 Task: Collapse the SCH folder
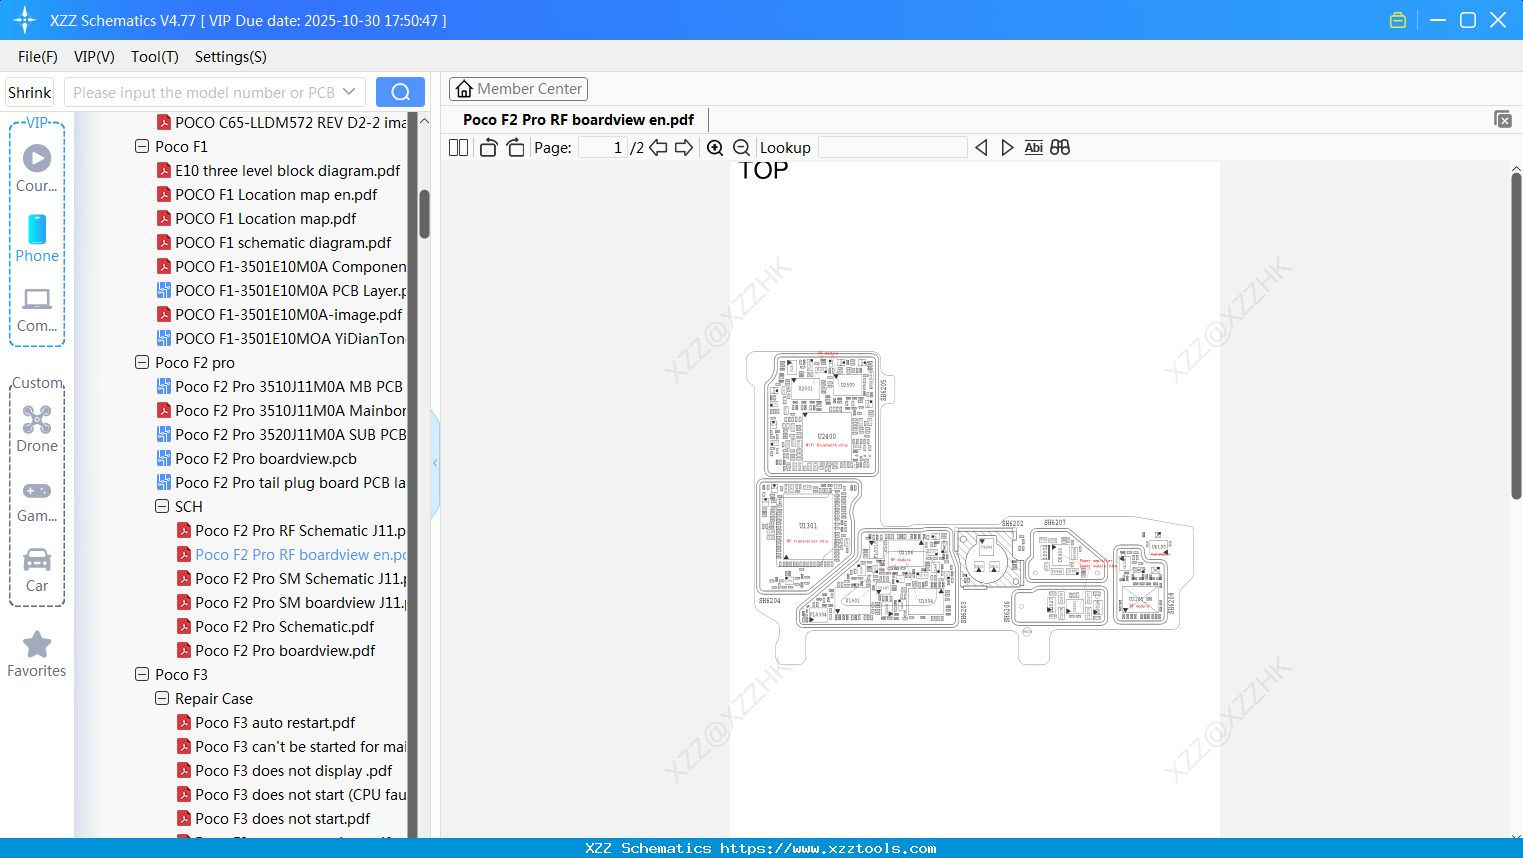162,506
